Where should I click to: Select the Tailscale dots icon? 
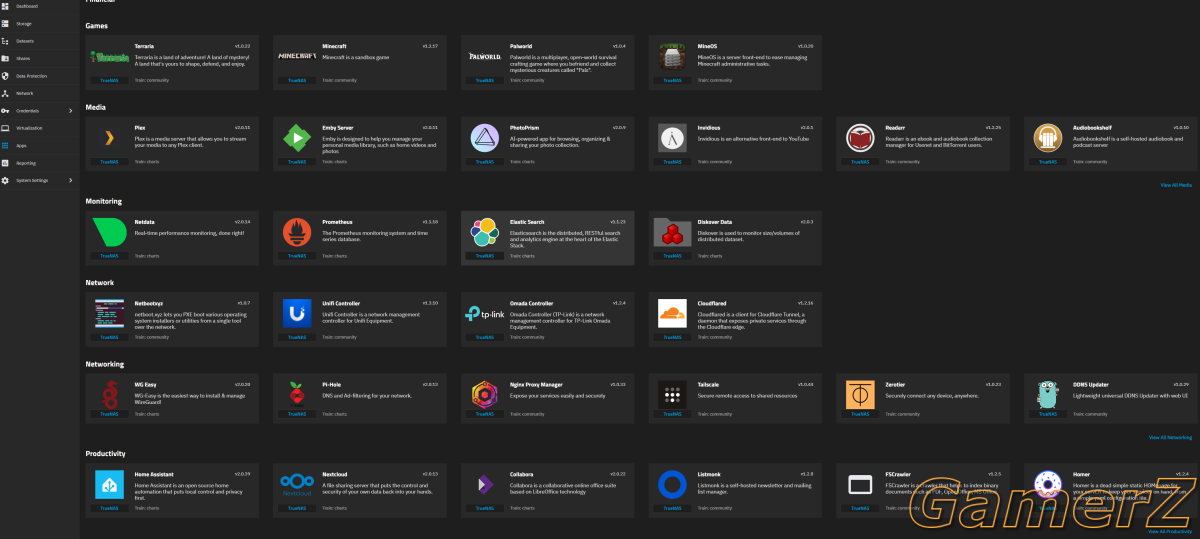673,396
